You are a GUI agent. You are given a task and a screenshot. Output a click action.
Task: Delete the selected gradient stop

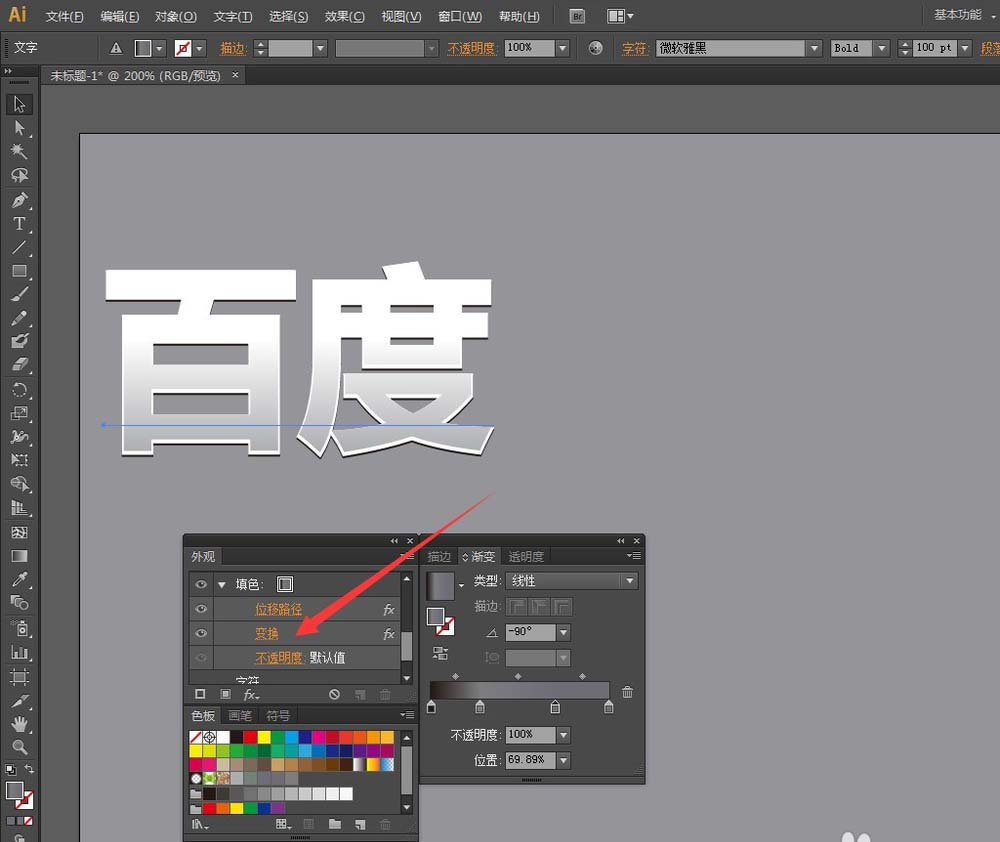628,692
